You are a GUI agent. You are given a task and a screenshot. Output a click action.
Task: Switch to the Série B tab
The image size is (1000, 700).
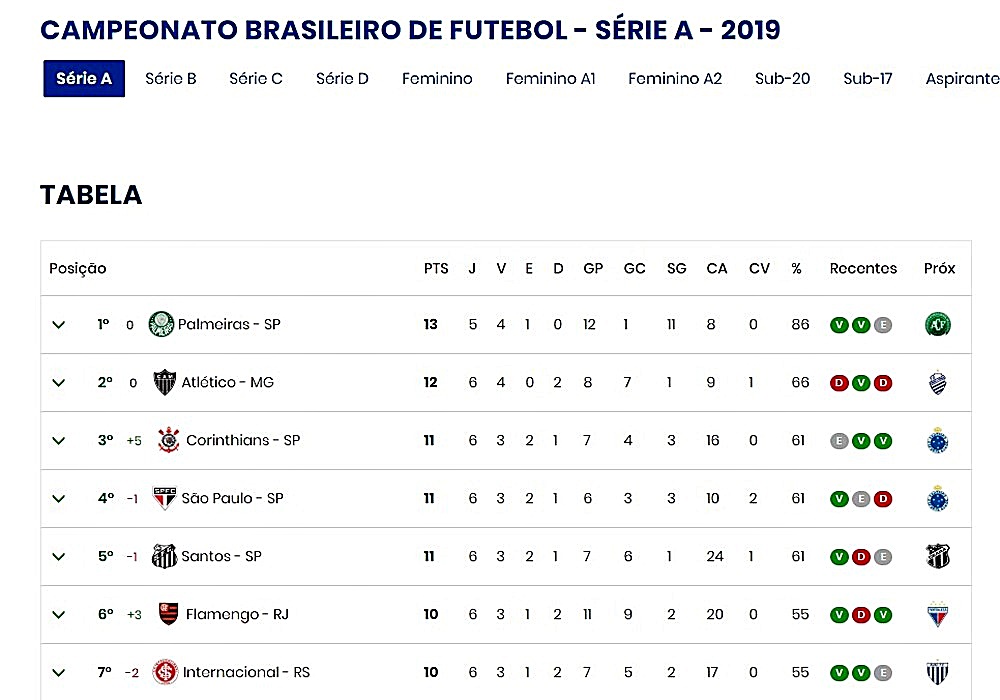pos(171,78)
